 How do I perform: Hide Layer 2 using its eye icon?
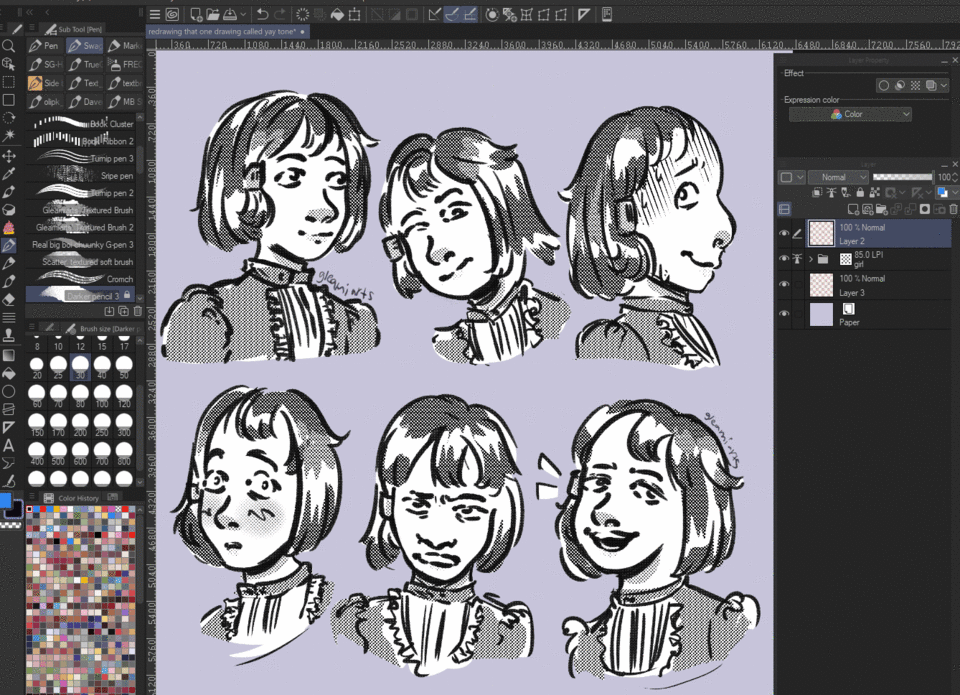784,233
